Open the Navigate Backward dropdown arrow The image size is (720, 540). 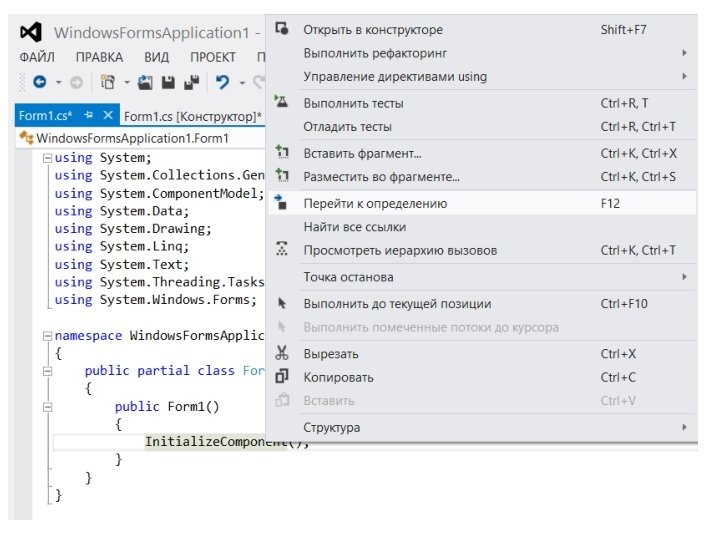click(x=58, y=83)
